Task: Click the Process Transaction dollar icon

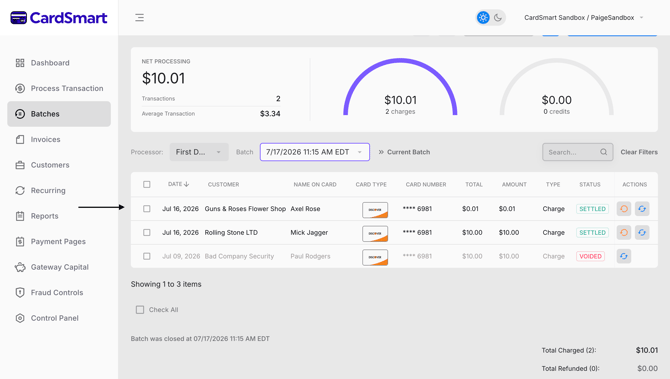Action: tap(20, 88)
